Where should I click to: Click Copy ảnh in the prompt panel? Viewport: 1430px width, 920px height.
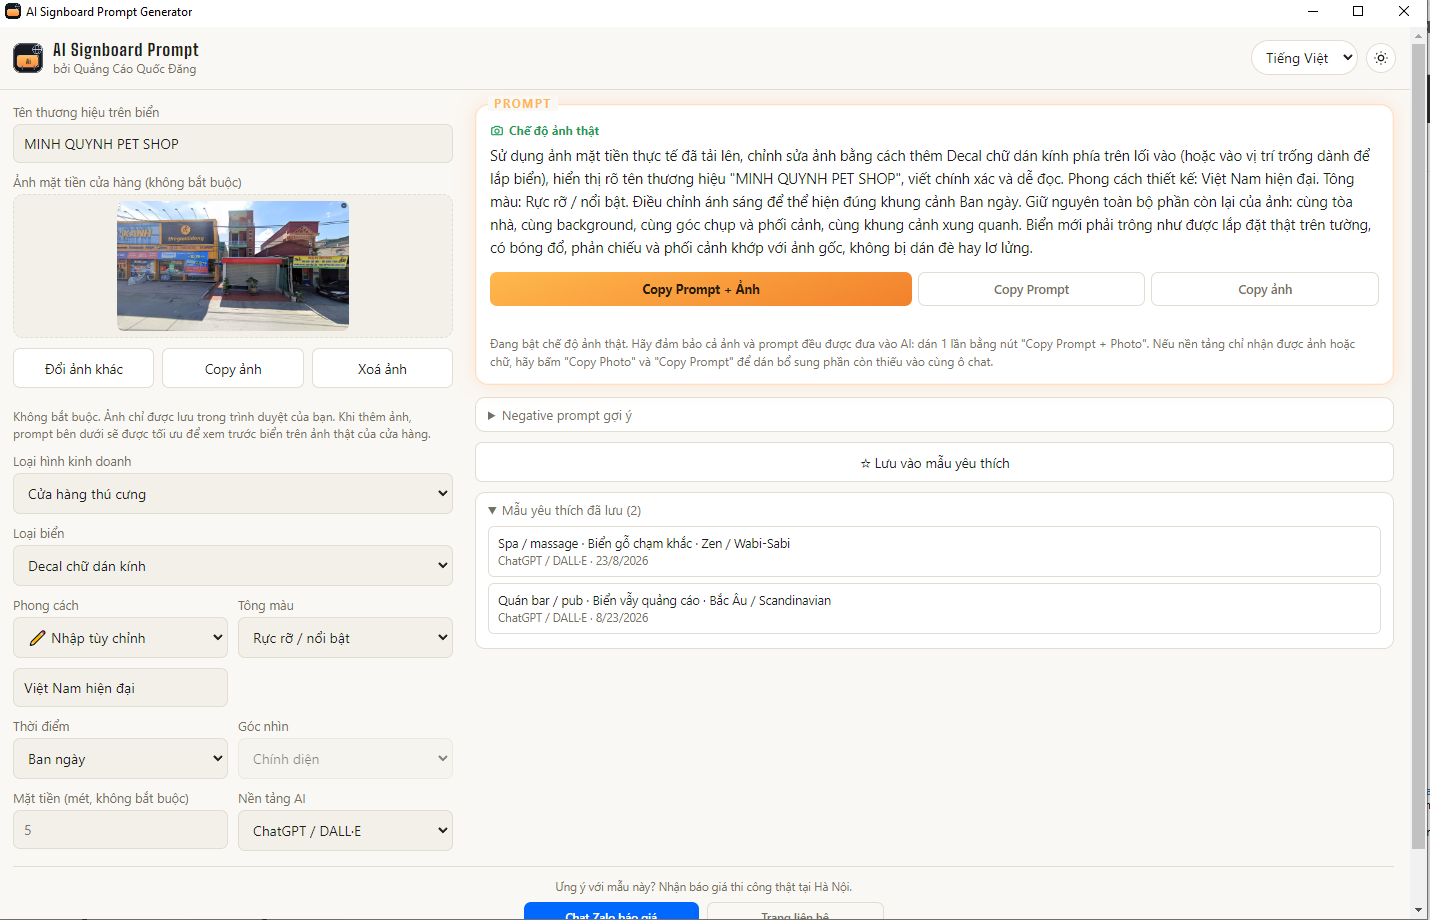1265,289
